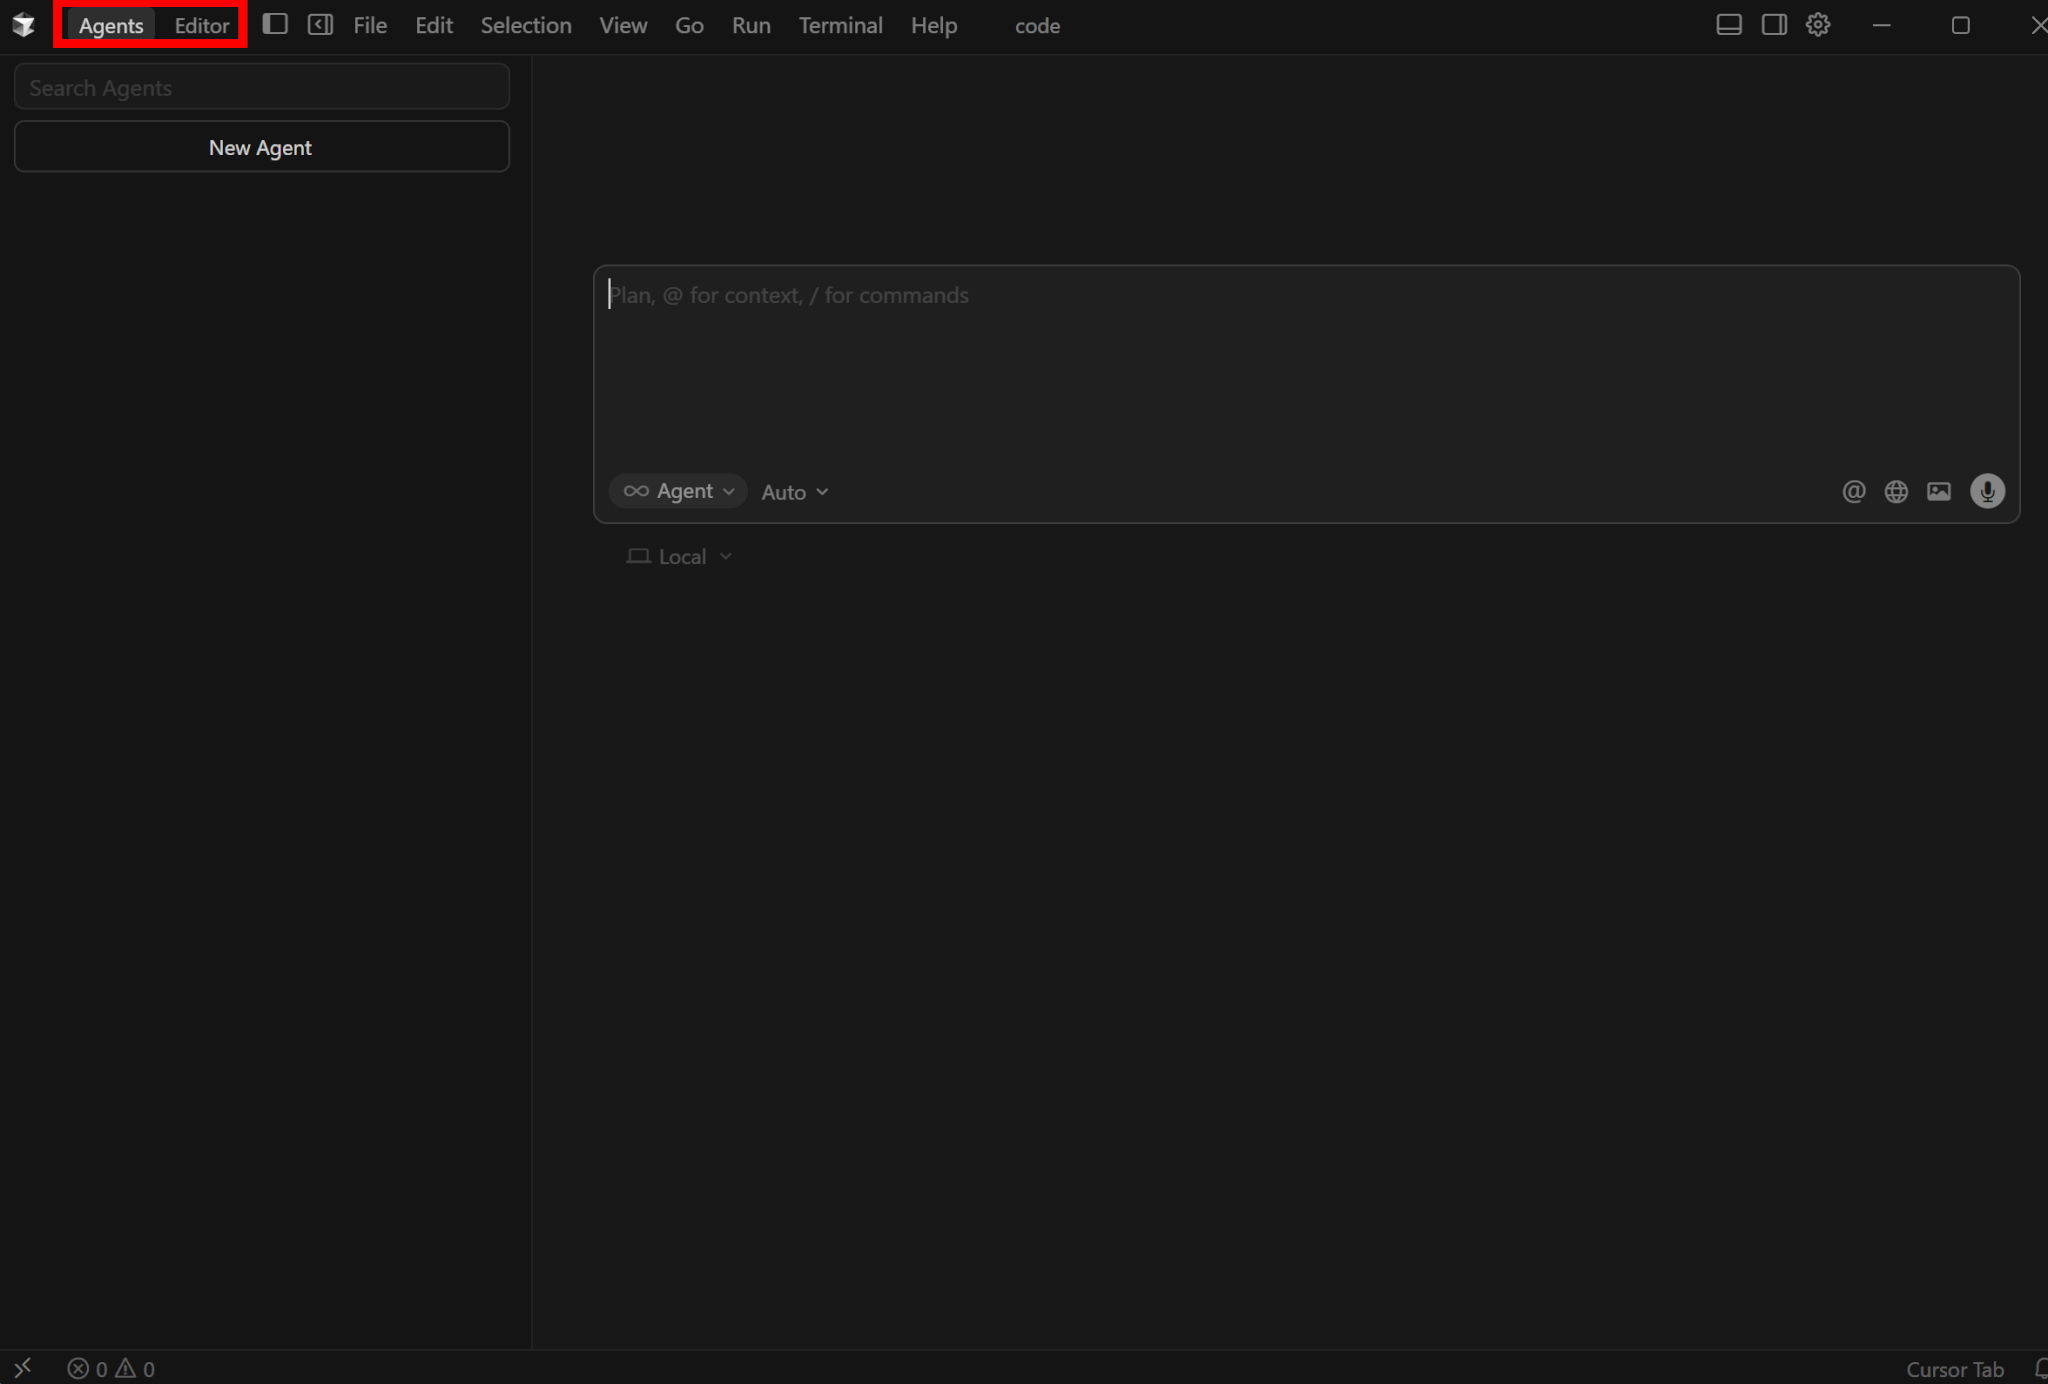Open errors and warnings in status bar
The height and width of the screenshot is (1384, 2048).
(111, 1368)
